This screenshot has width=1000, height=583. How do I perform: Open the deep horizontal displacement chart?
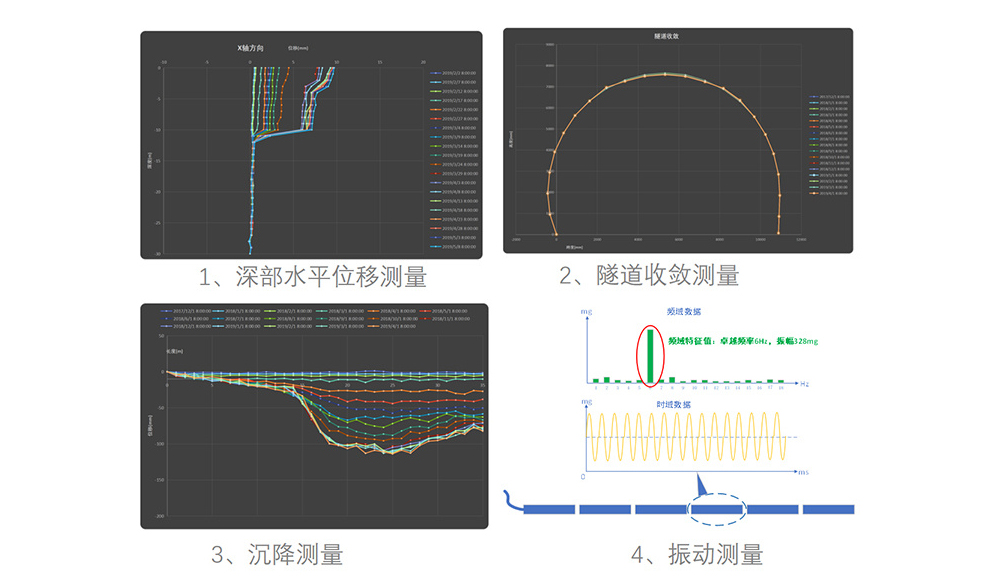click(311, 145)
